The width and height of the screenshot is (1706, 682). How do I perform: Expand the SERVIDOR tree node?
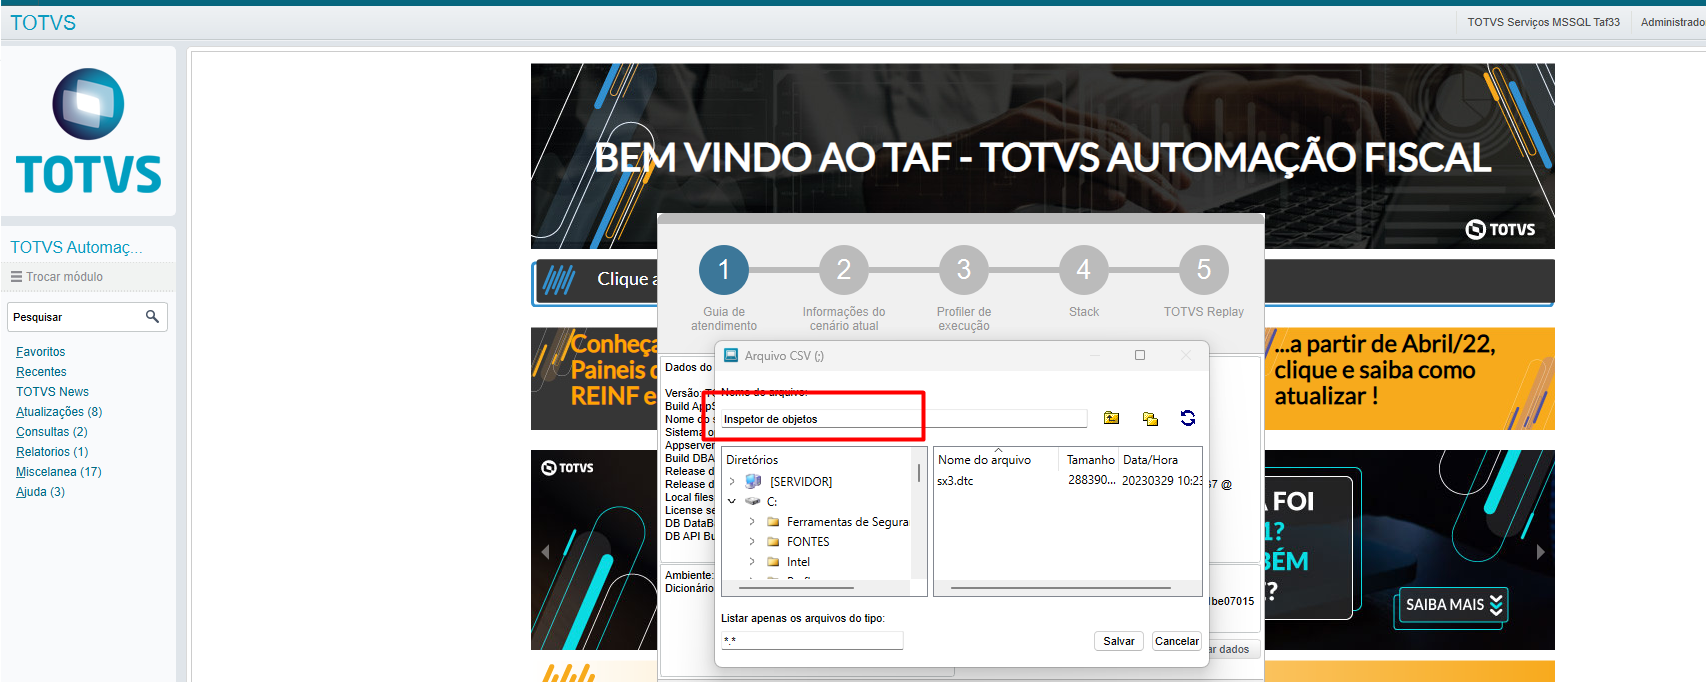pos(732,481)
